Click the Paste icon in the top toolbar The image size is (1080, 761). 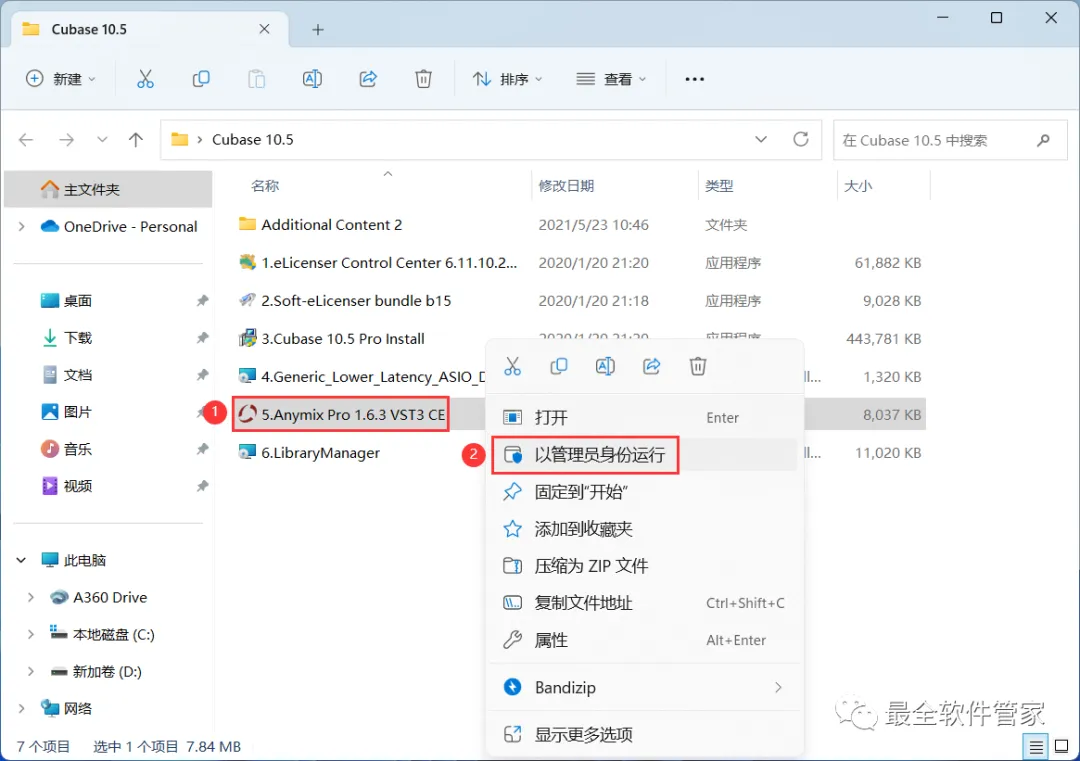pos(256,79)
